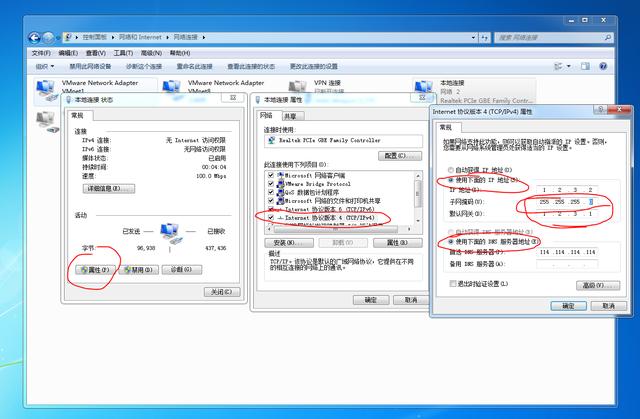Click 属性(P) button in 本地连接 状态
The width and height of the screenshot is (640, 419).
coord(96,270)
